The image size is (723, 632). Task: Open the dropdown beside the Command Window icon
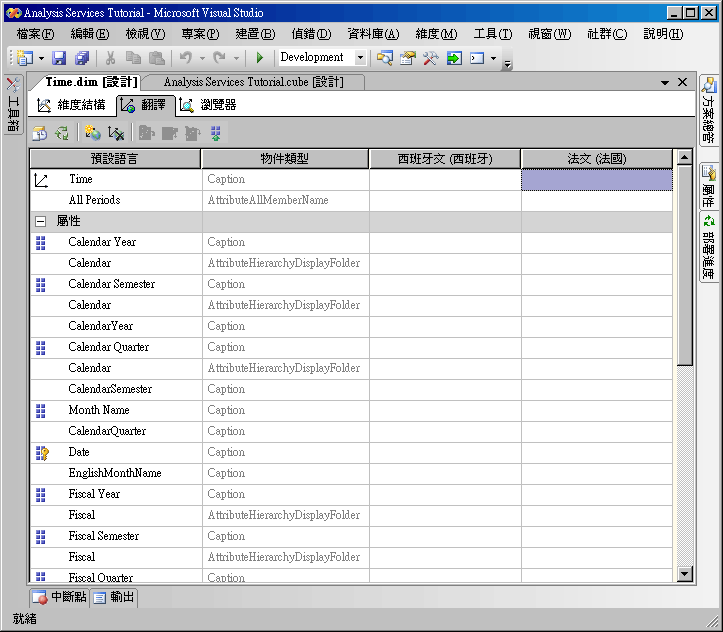pos(493,59)
